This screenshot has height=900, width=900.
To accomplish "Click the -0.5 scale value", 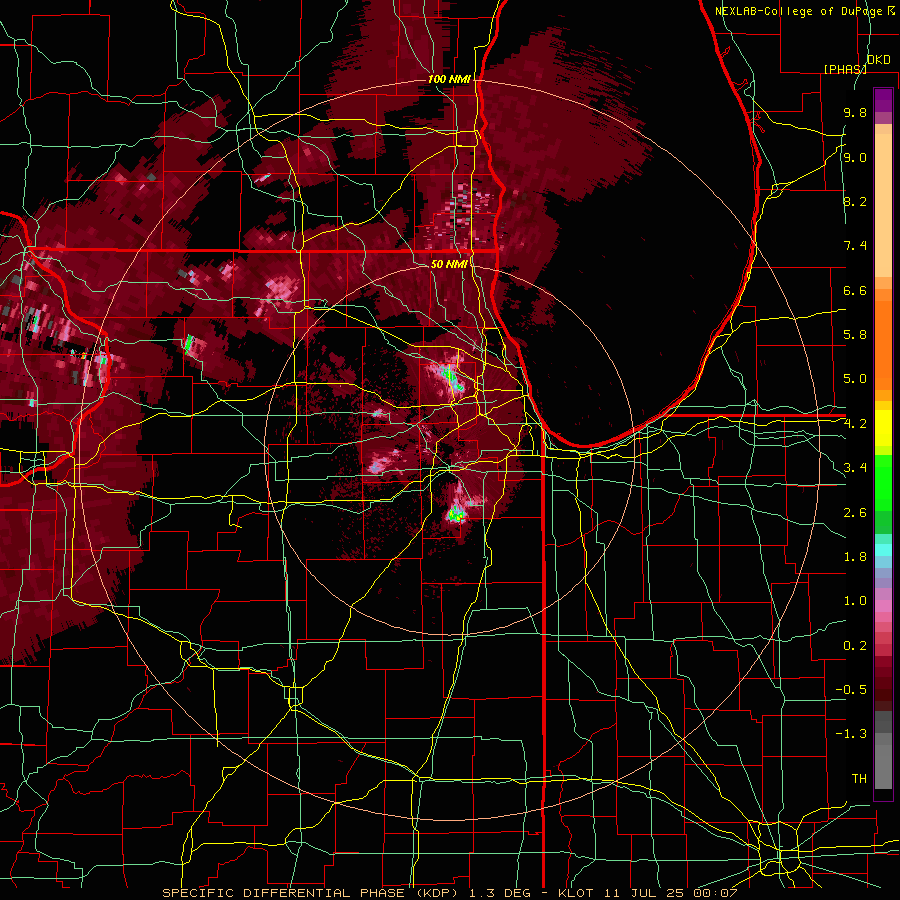I will pyautogui.click(x=851, y=689).
